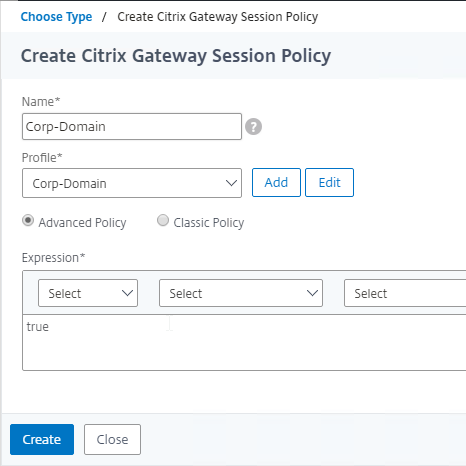Click the help question mark icon beside Name

coord(253,127)
